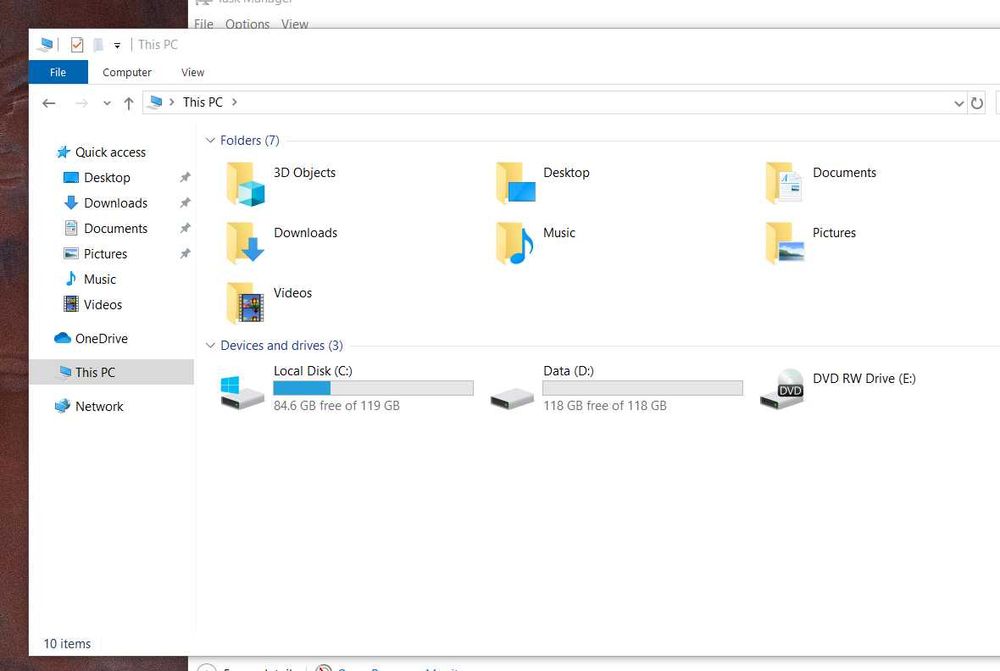This screenshot has height=671, width=1000.
Task: Open File menu in Task Manager window
Action: click(204, 24)
